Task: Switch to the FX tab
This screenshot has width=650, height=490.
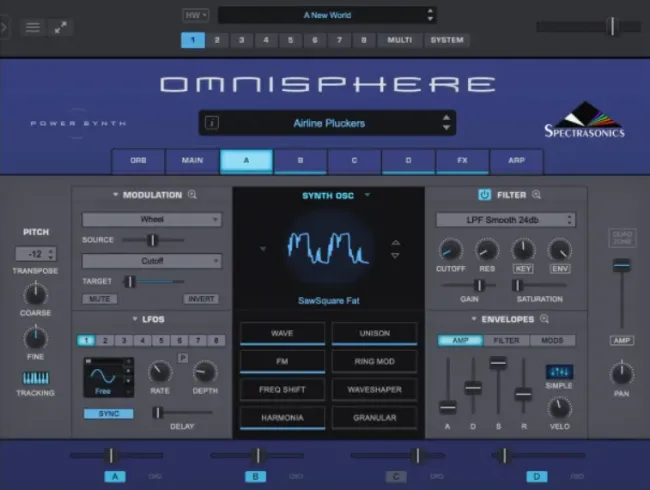Action: pos(462,160)
